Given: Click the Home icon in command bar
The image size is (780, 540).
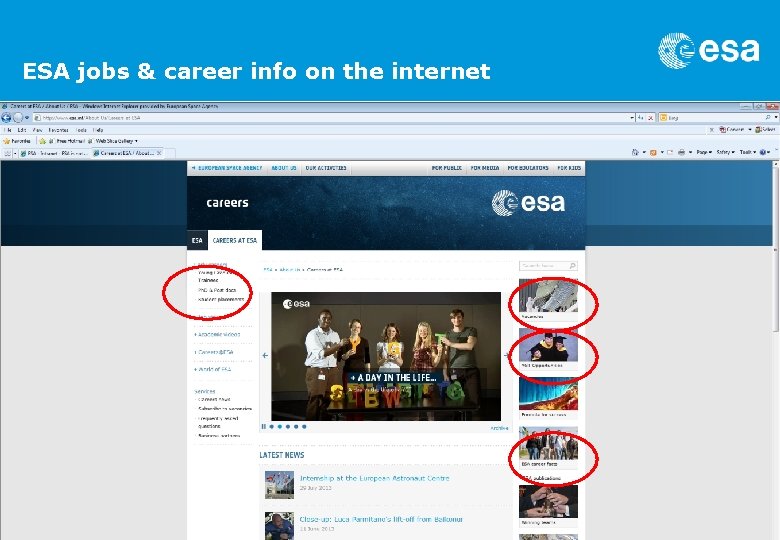Looking at the screenshot, I should click(x=635, y=152).
